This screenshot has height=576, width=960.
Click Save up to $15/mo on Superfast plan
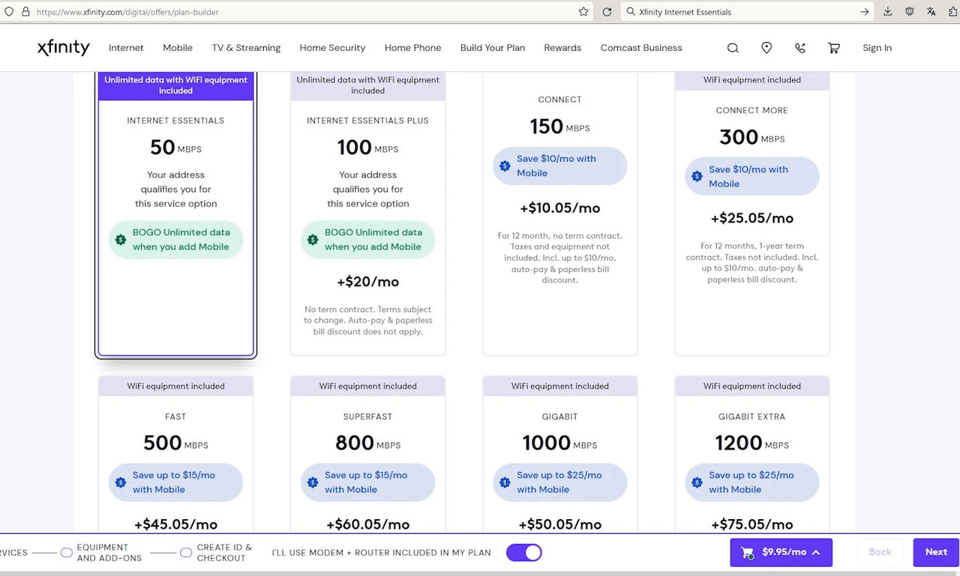pos(368,482)
